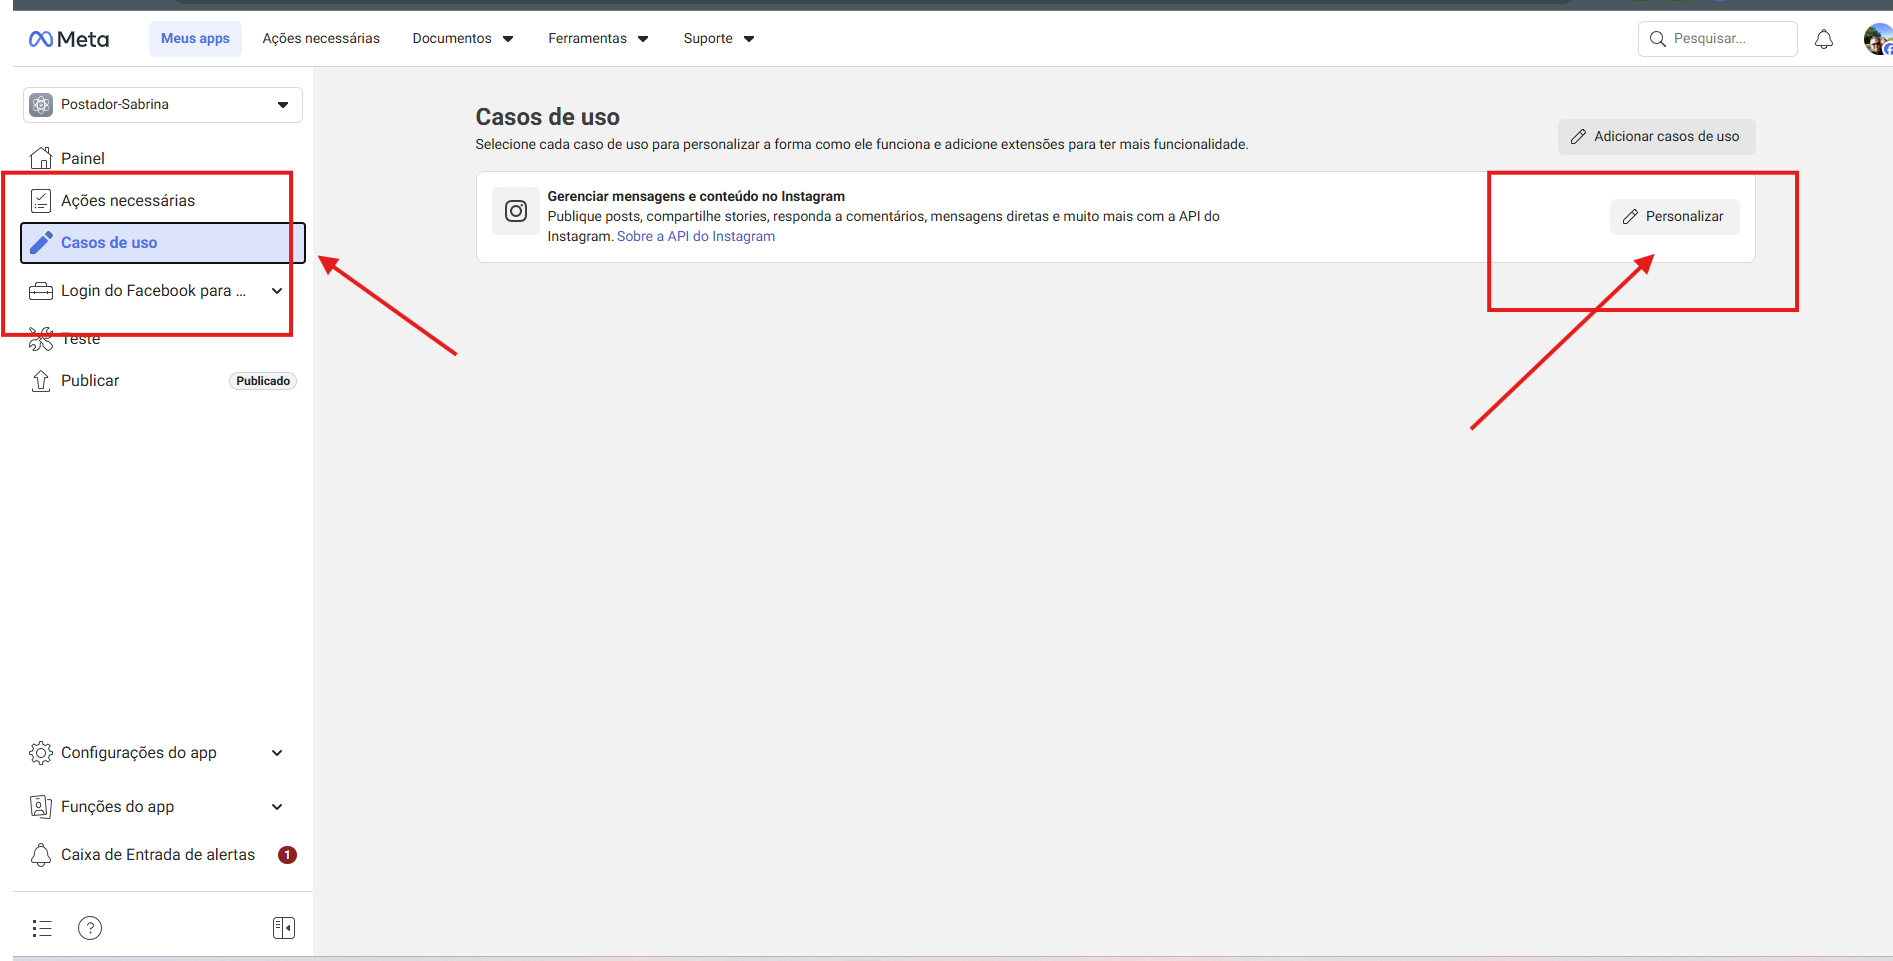This screenshot has width=1893, height=961.
Task: Open the Postador-Sabrina app selector dropdown
Action: (163, 105)
